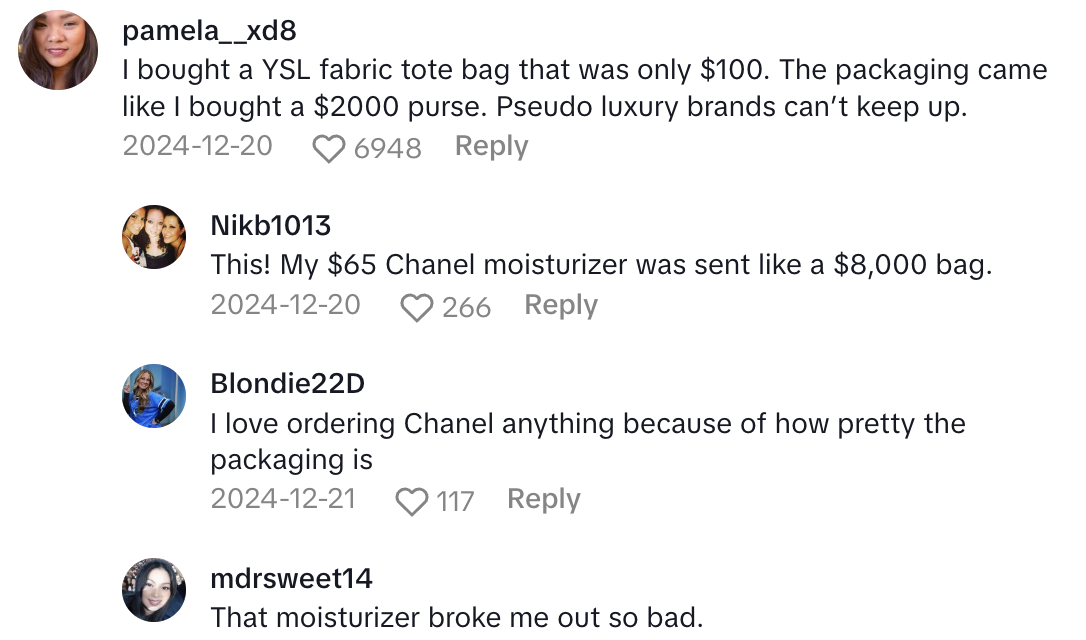The image size is (1086, 640).
Task: Like pamela__xd8's comment with the heart icon
Action: tap(328, 148)
